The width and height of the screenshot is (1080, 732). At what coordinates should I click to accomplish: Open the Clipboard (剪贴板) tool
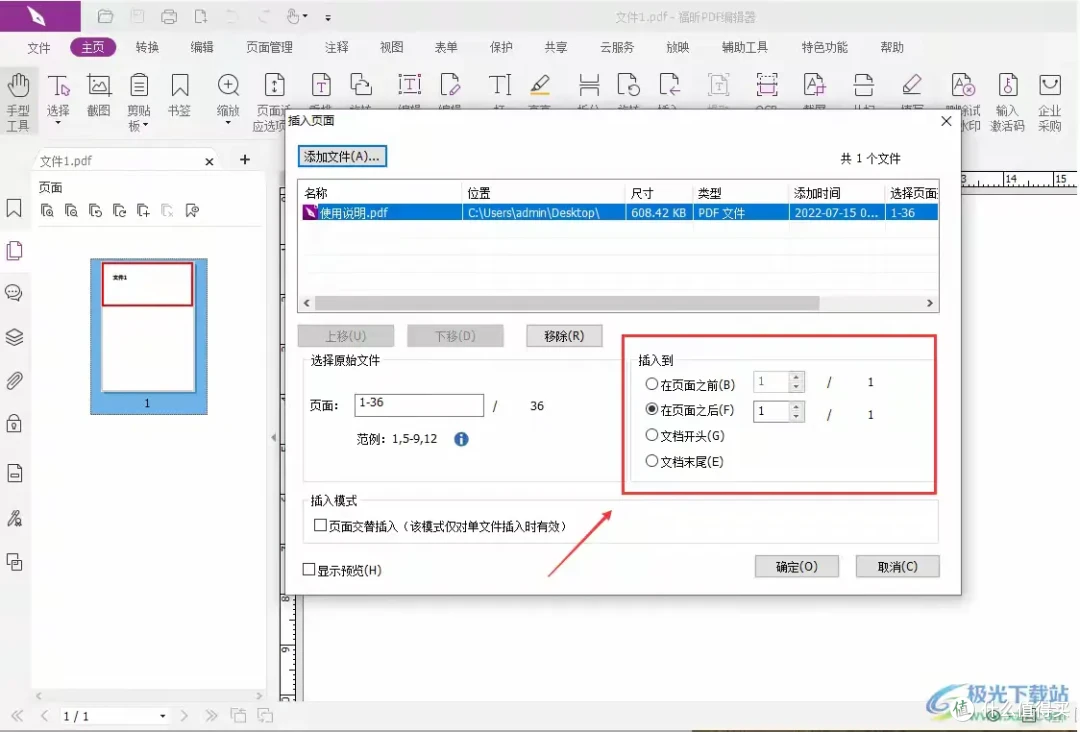click(x=138, y=86)
